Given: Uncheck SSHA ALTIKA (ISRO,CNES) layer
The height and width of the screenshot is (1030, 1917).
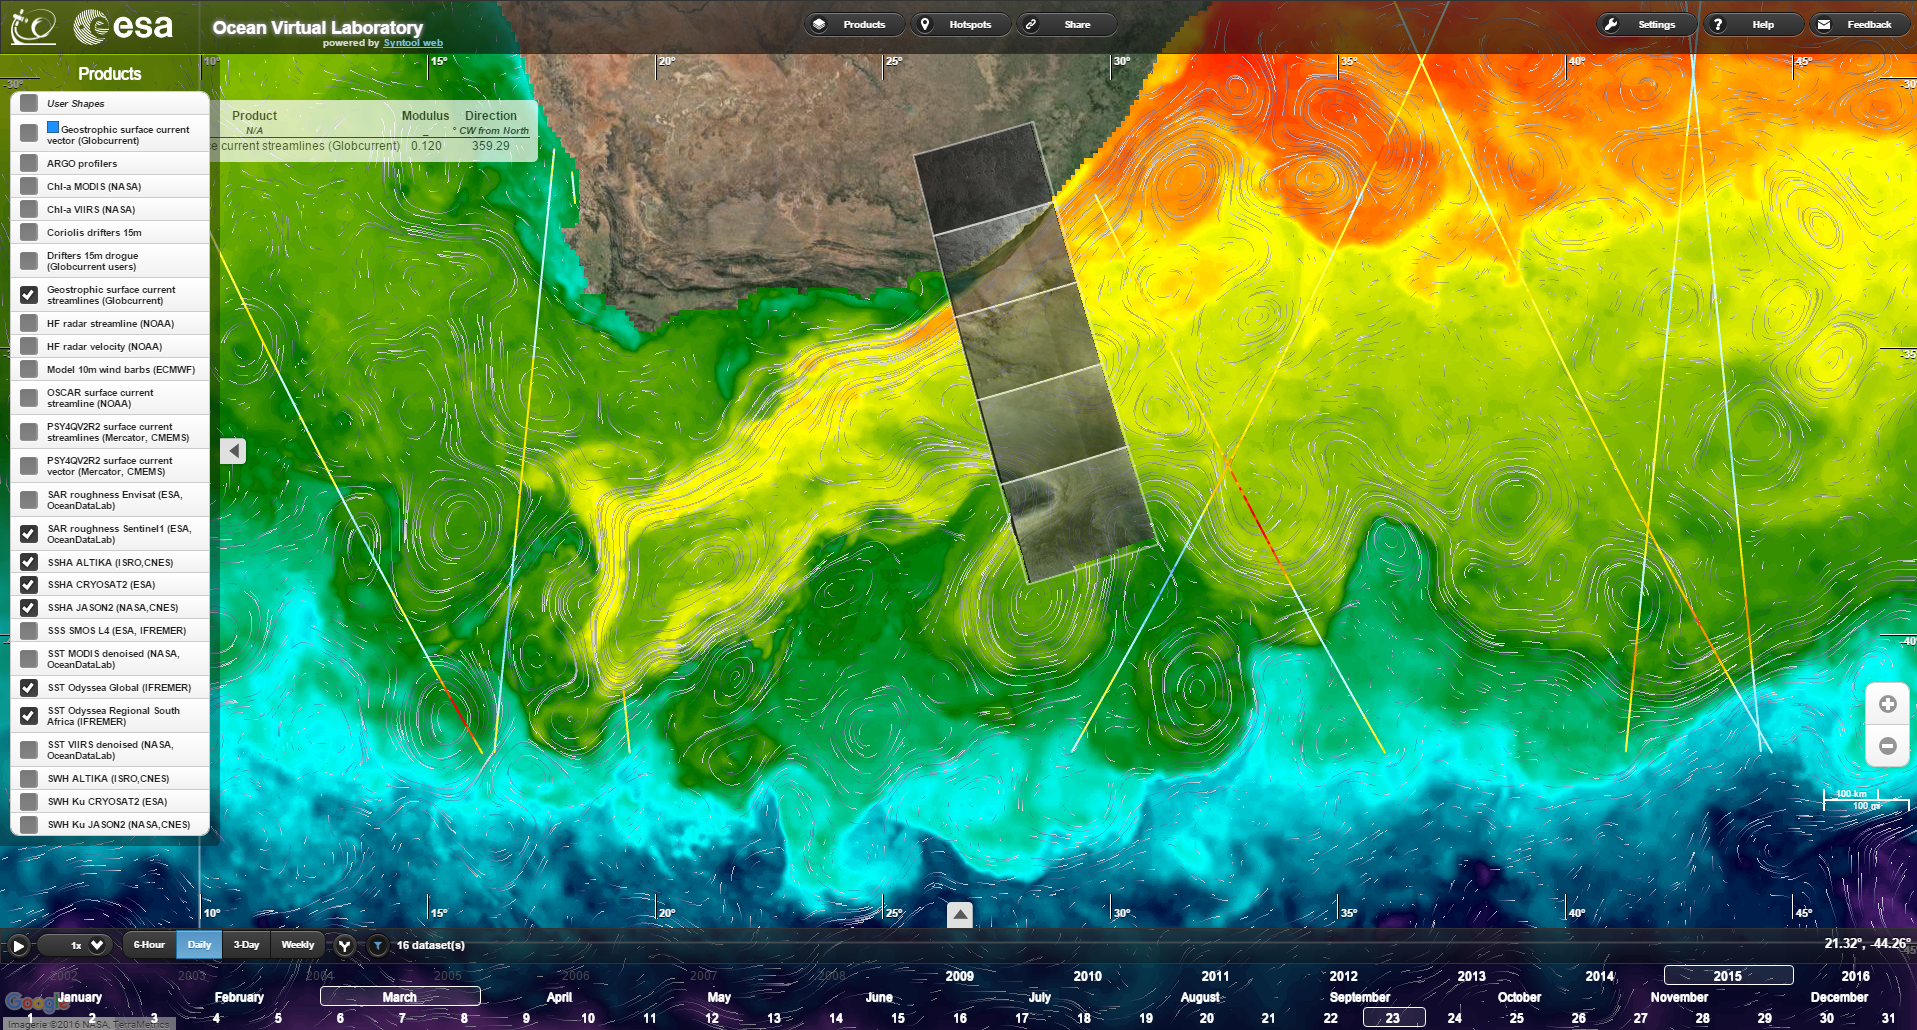Looking at the screenshot, I should click(x=29, y=562).
